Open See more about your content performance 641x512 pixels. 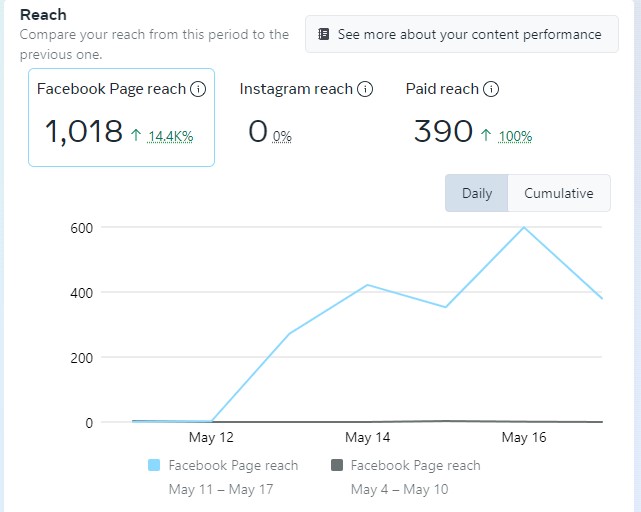coord(461,34)
